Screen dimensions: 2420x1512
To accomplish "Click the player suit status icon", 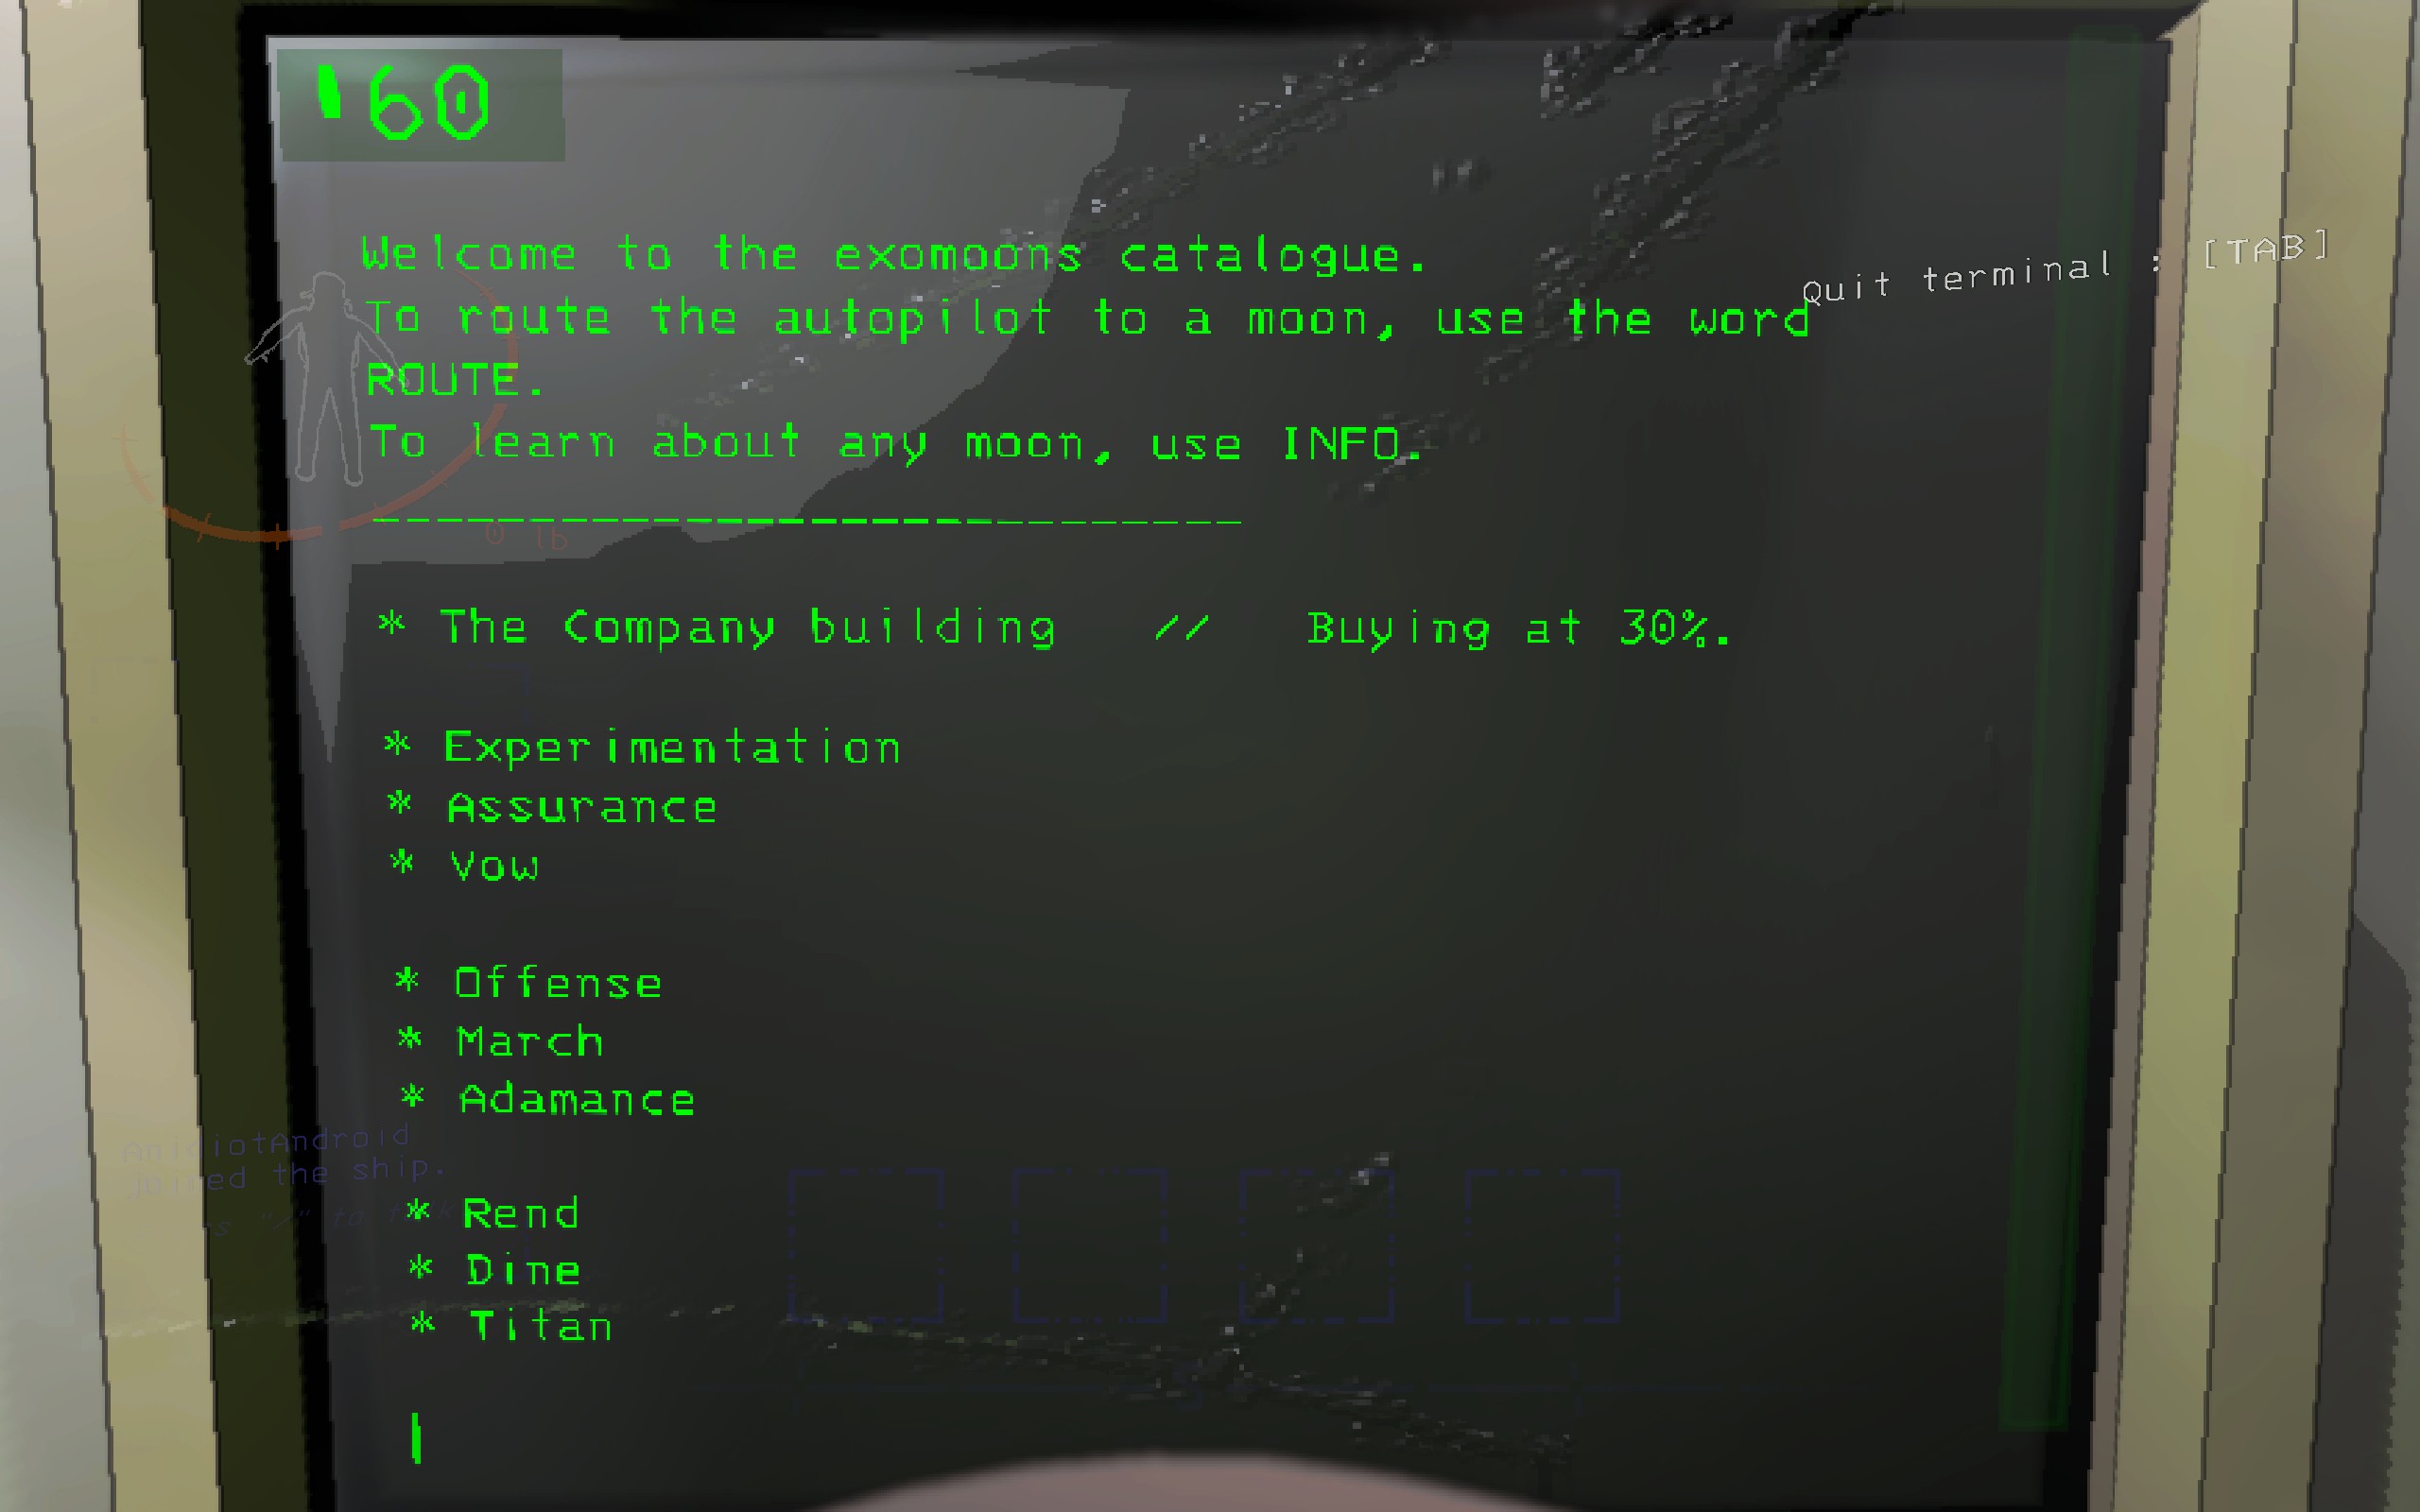I will [x=308, y=378].
